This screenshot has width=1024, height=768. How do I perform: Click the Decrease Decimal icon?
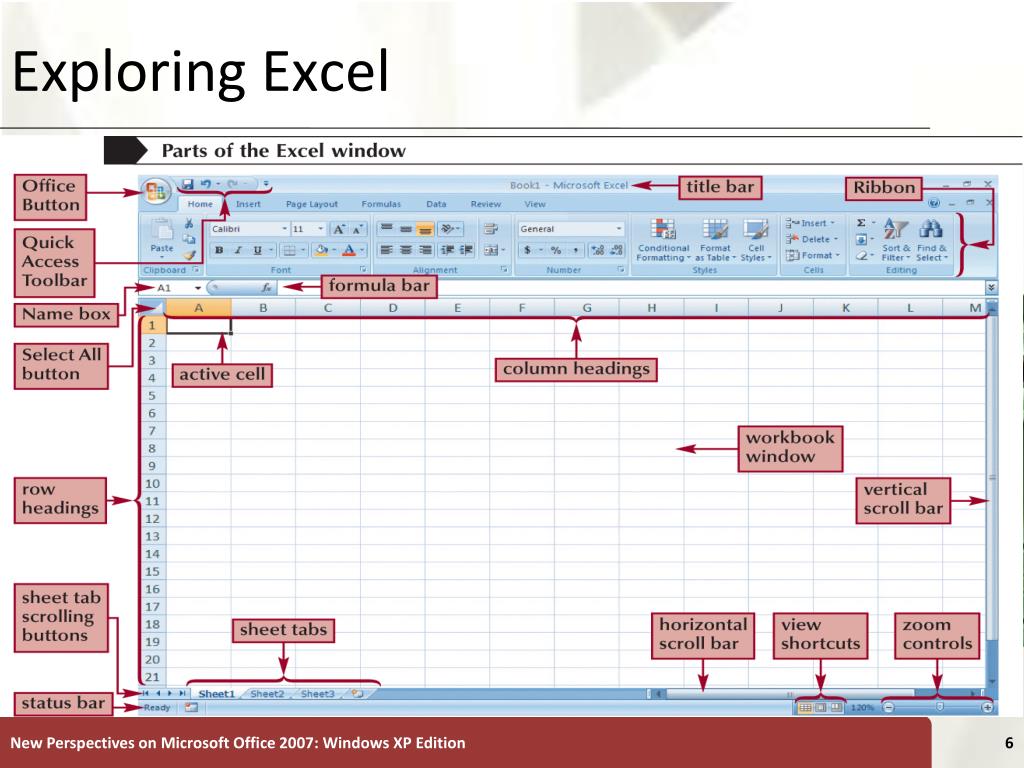point(616,250)
